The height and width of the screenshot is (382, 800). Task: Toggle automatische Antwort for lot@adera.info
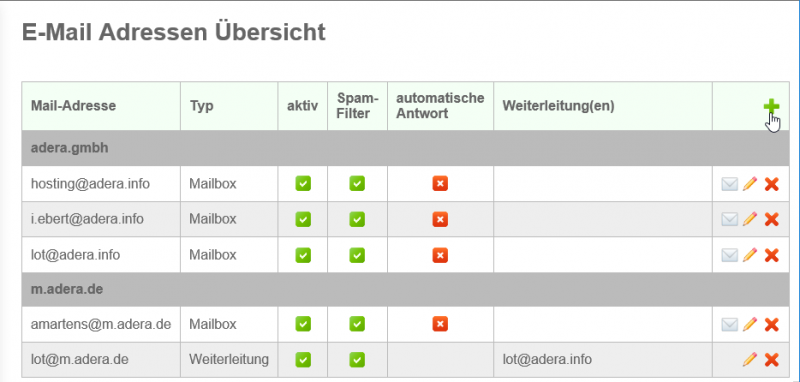440,254
